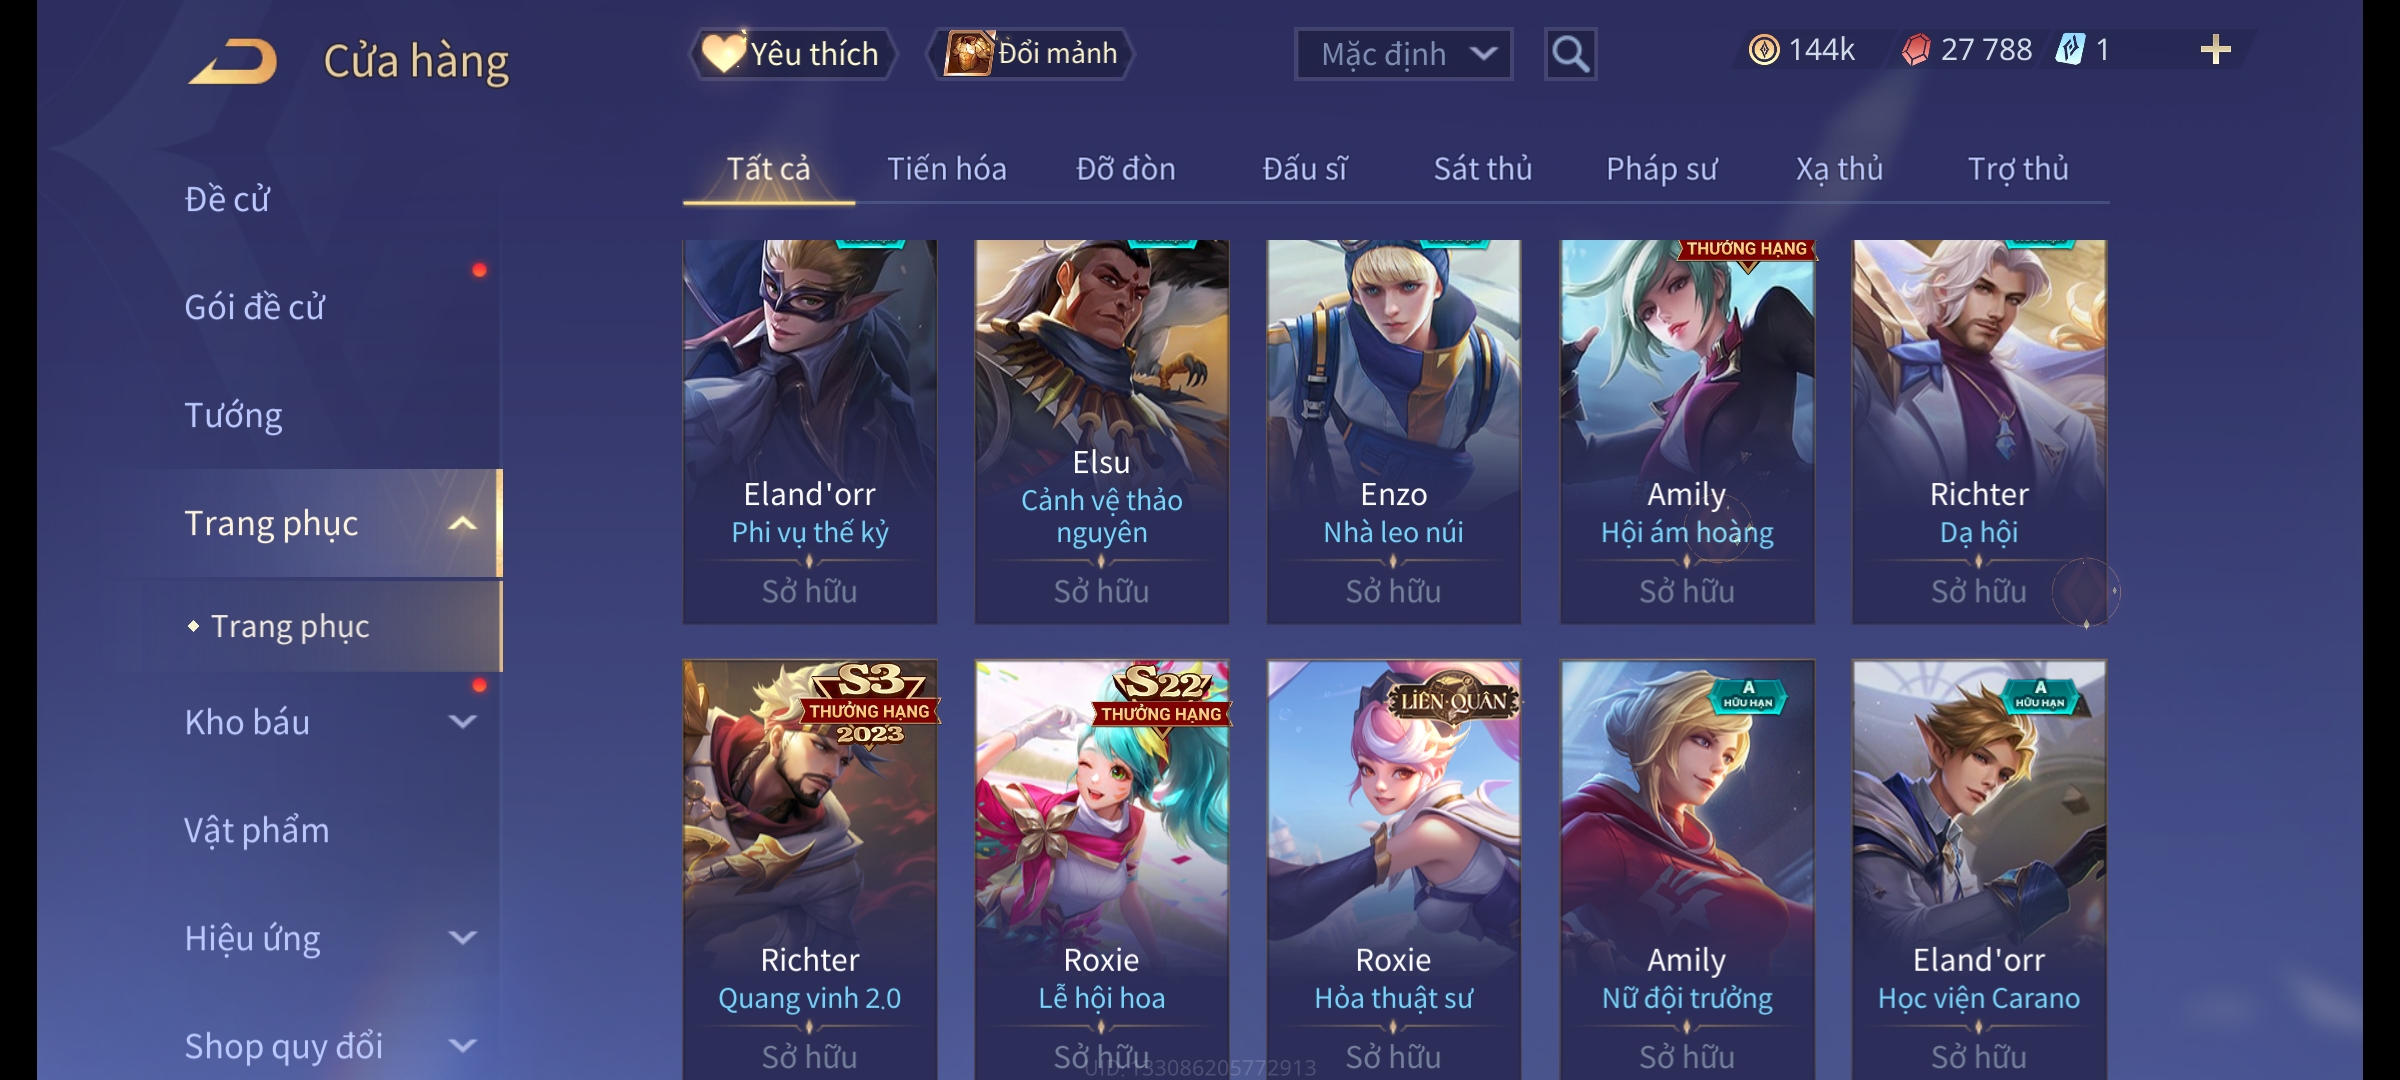This screenshot has height=1080, width=2400.
Task: Switch to the Tiến hóa tab
Action: (947, 169)
